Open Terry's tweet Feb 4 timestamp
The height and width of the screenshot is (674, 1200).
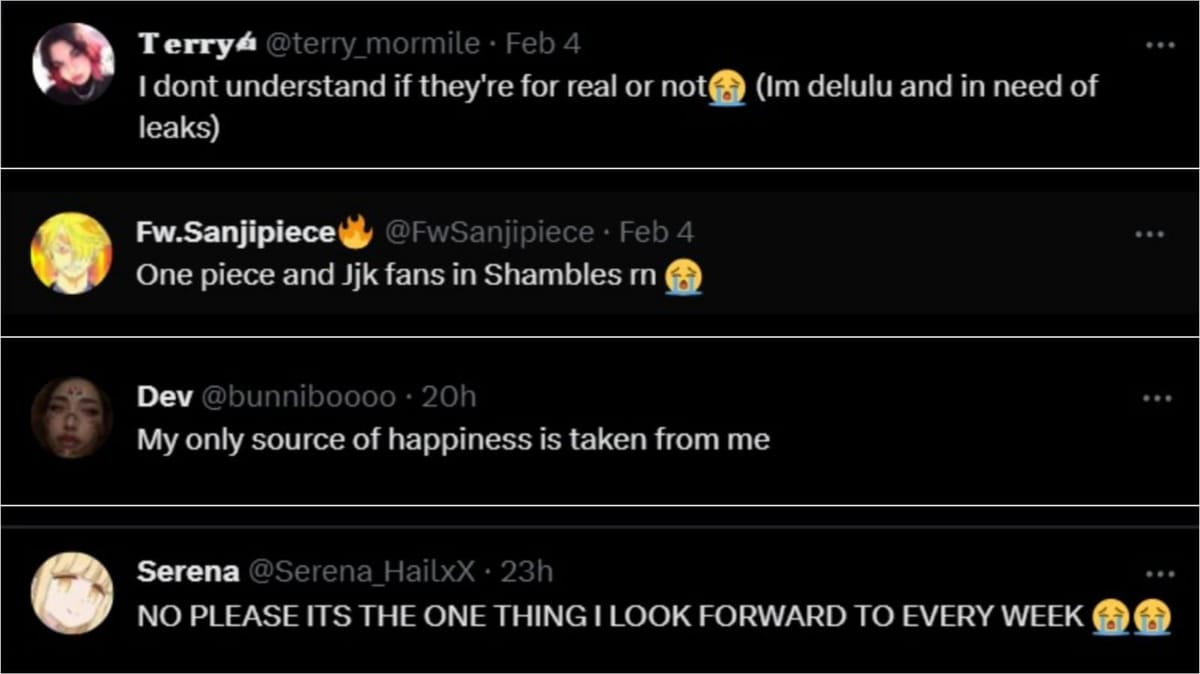coord(543,44)
